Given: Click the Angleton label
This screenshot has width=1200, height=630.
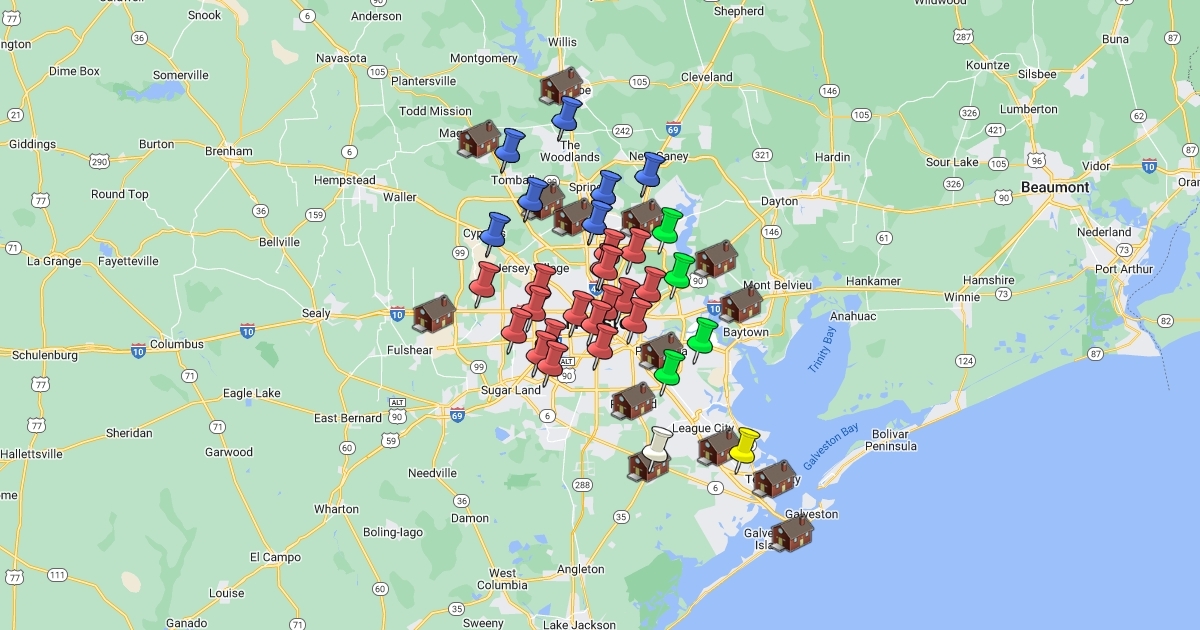Looking at the screenshot, I should pos(581,569).
